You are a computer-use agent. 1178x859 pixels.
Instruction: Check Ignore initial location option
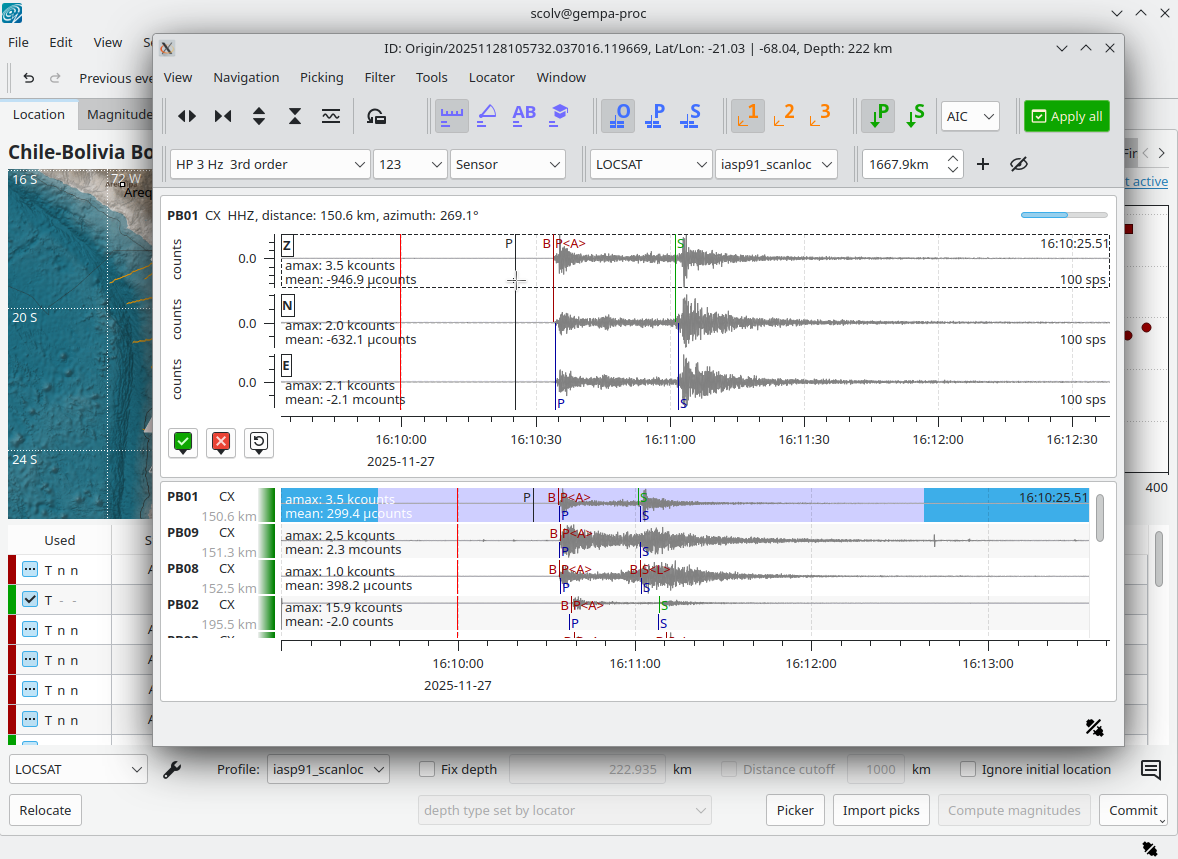(x=968, y=769)
